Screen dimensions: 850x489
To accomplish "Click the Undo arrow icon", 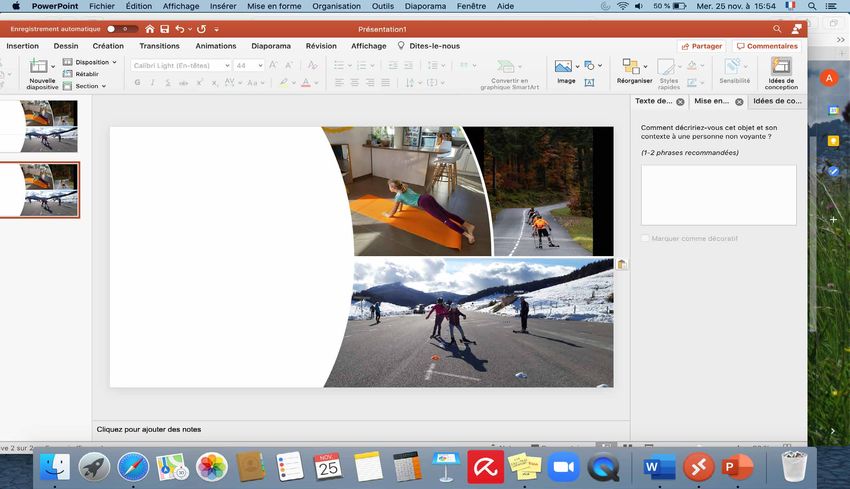I will (180, 29).
